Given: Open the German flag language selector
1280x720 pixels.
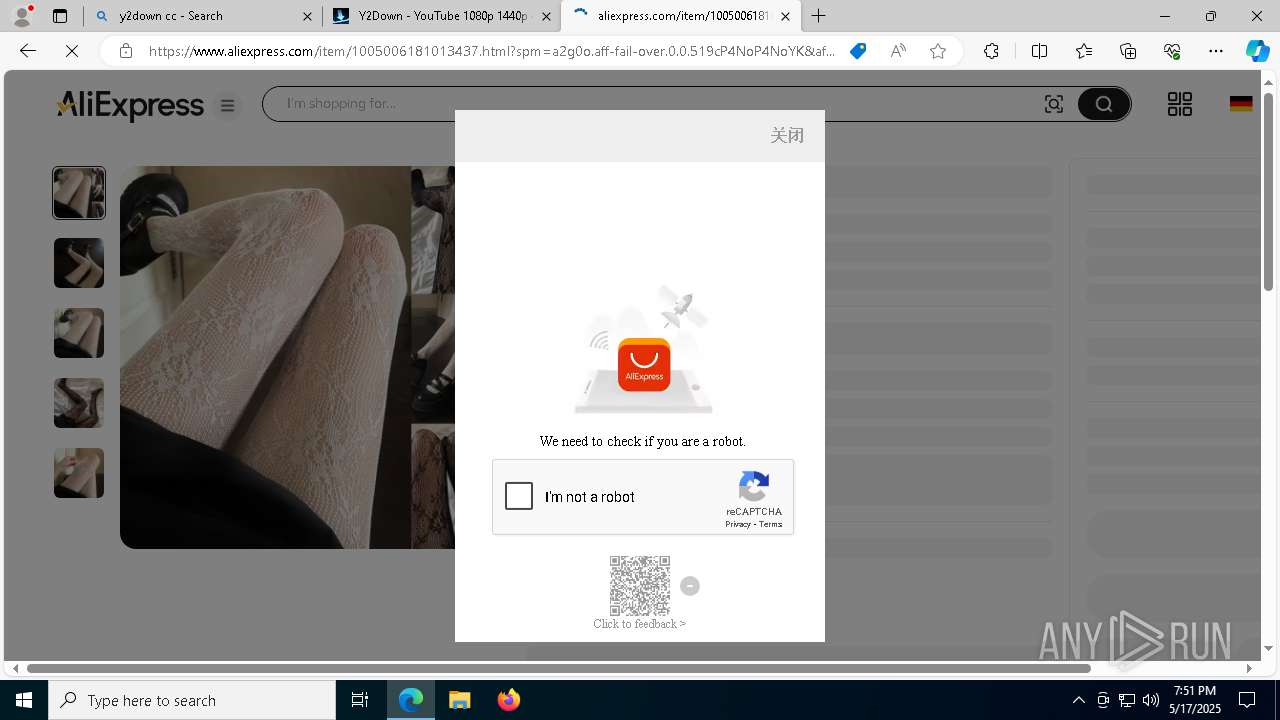Looking at the screenshot, I should tap(1241, 104).
